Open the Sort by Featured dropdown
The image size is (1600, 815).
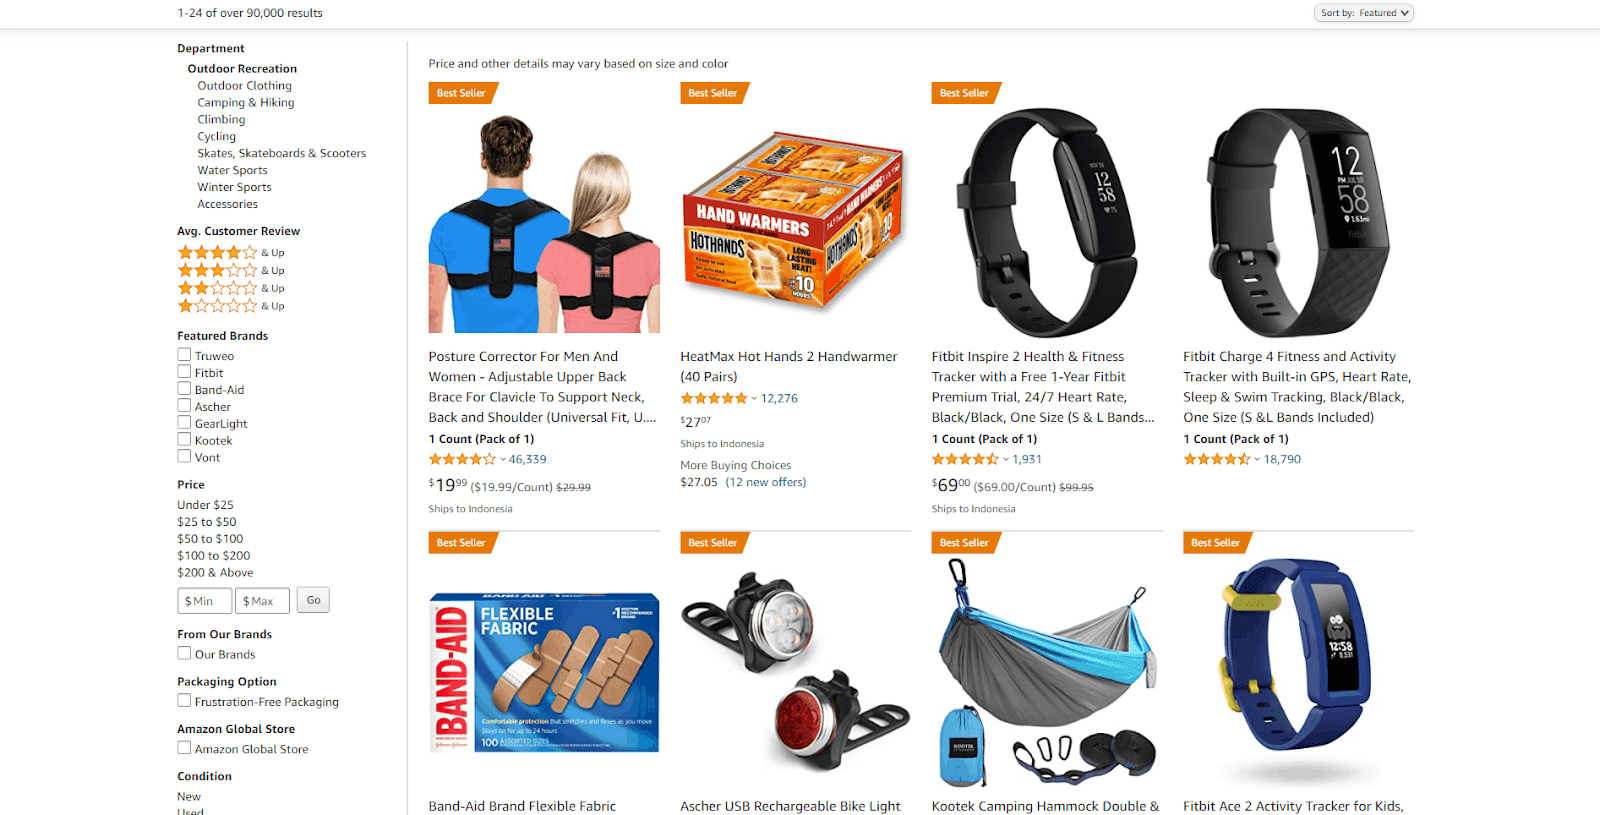point(1363,13)
